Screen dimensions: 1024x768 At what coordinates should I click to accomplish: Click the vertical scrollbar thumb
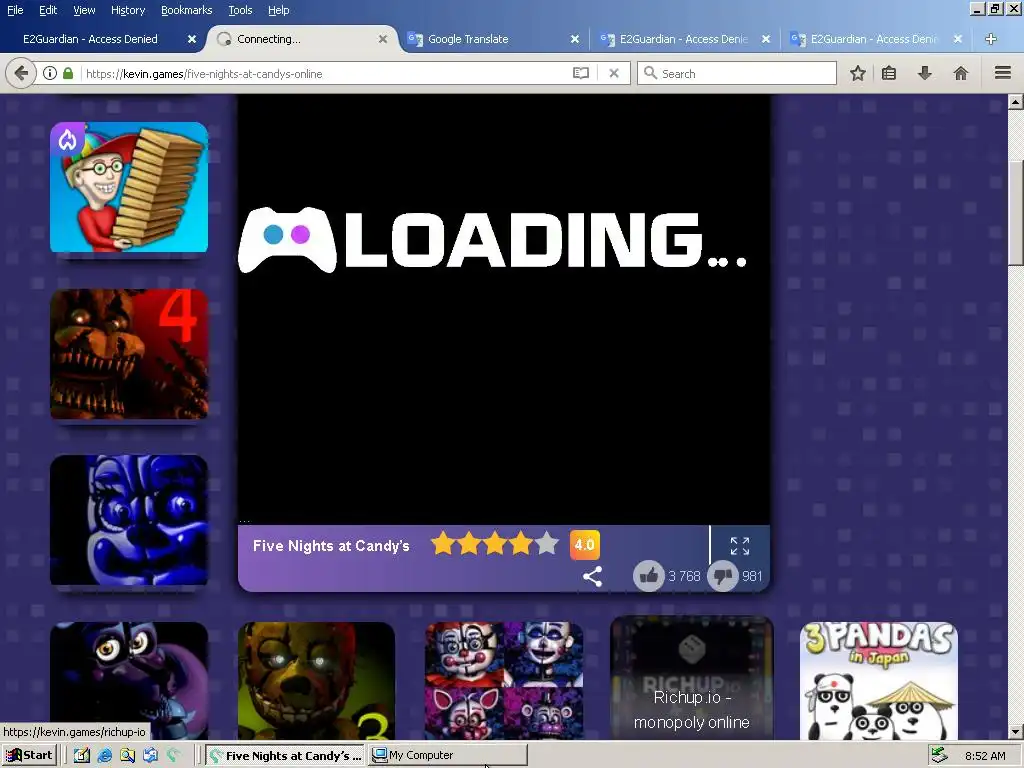1015,212
